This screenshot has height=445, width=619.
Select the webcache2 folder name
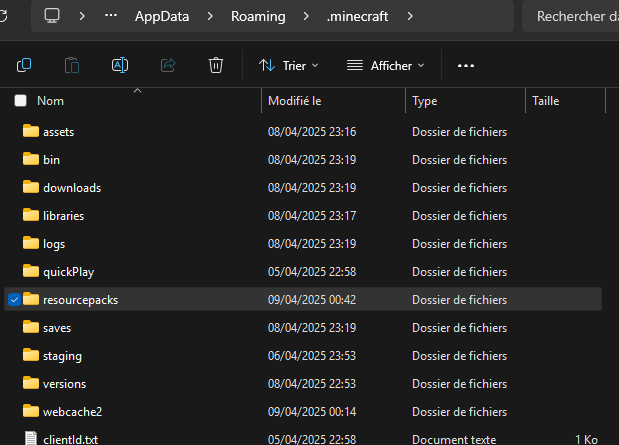coord(72,412)
